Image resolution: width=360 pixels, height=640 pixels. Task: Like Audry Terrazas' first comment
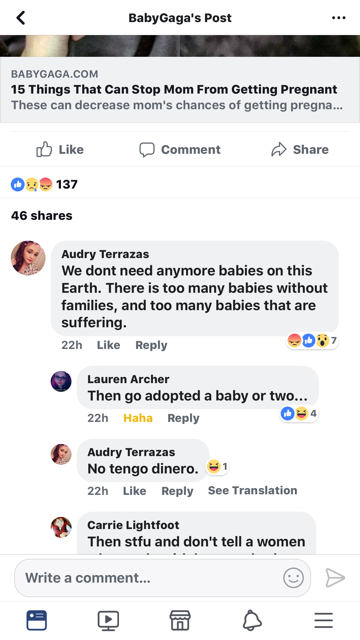pos(108,345)
